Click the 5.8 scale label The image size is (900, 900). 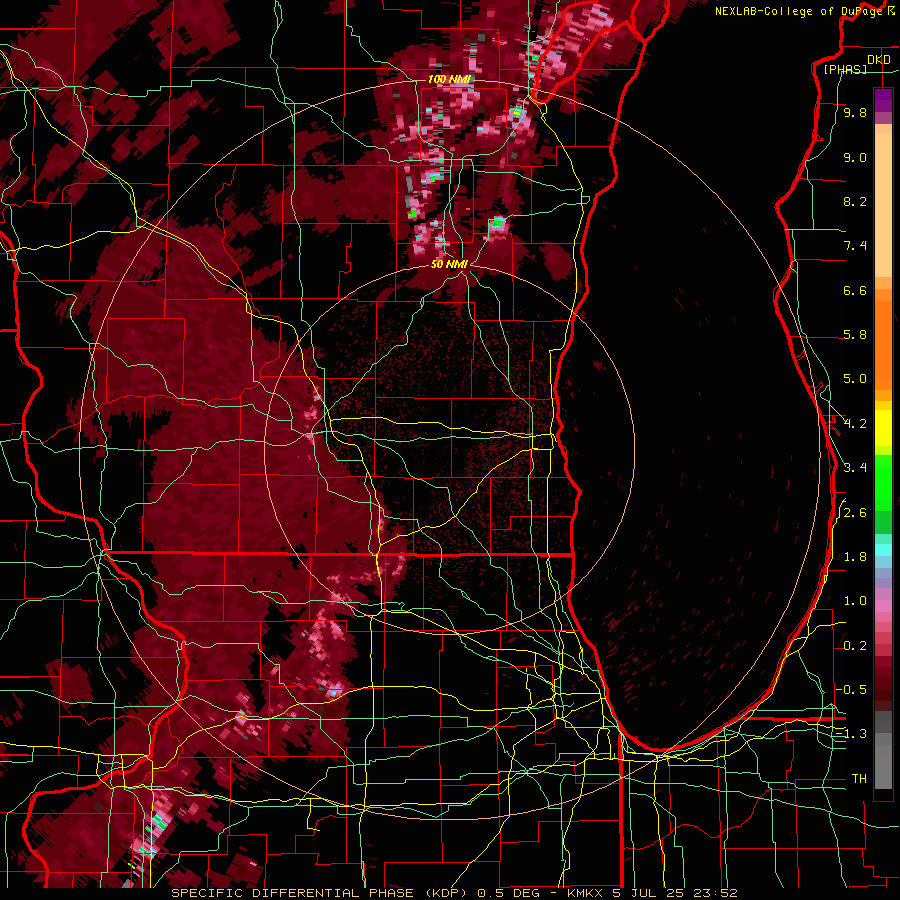855,335
